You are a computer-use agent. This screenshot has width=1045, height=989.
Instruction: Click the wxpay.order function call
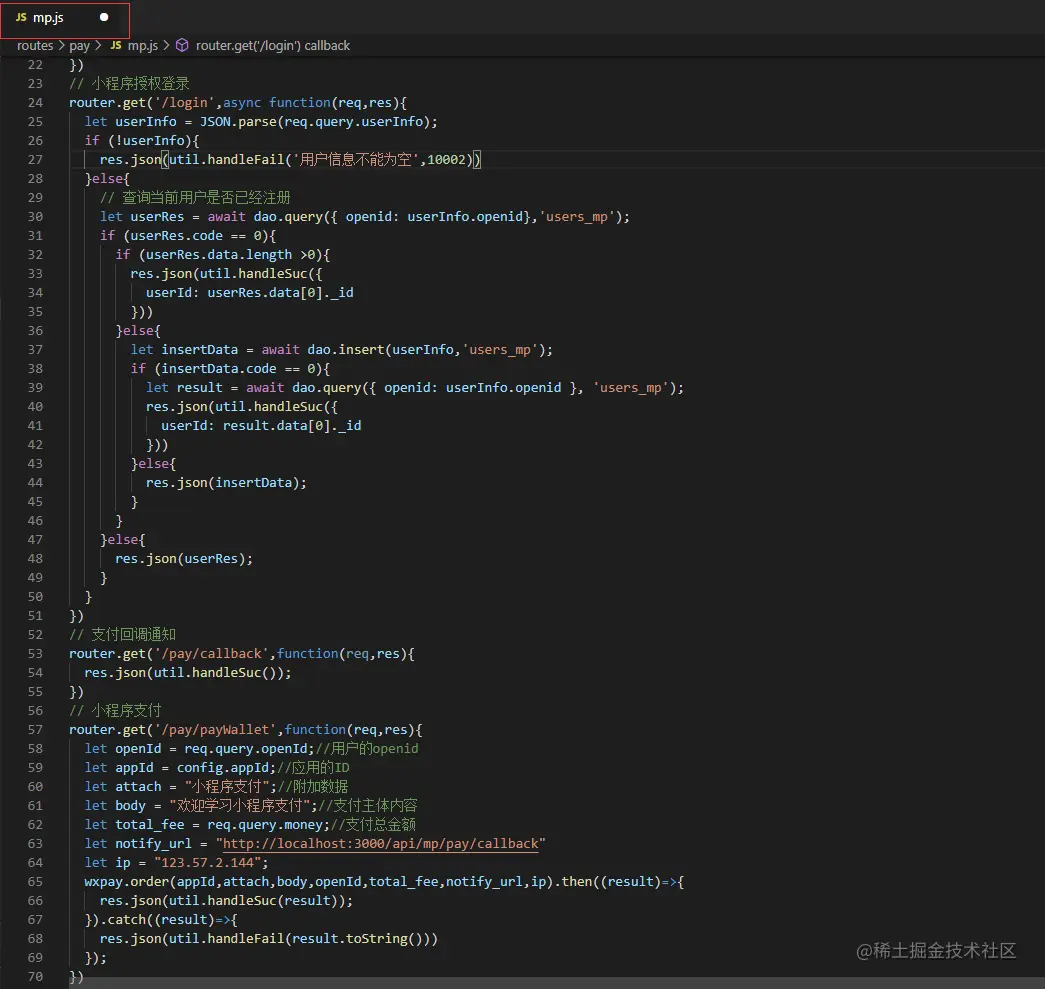click(x=126, y=882)
